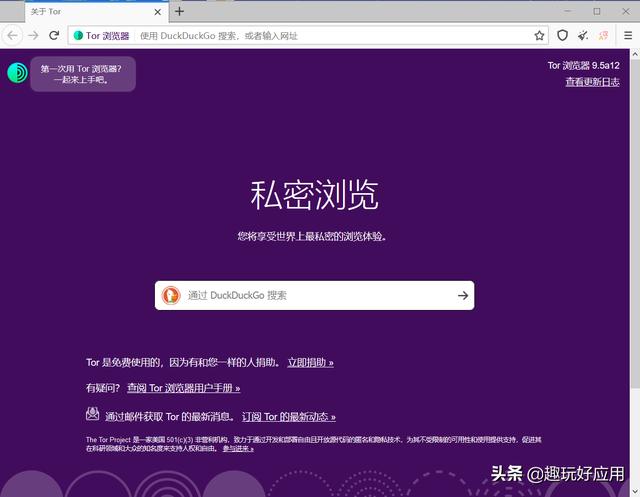Image resolution: width=640 pixels, height=497 pixels.
Task: Click the Tor onion icon in address bar
Action: (x=78, y=36)
